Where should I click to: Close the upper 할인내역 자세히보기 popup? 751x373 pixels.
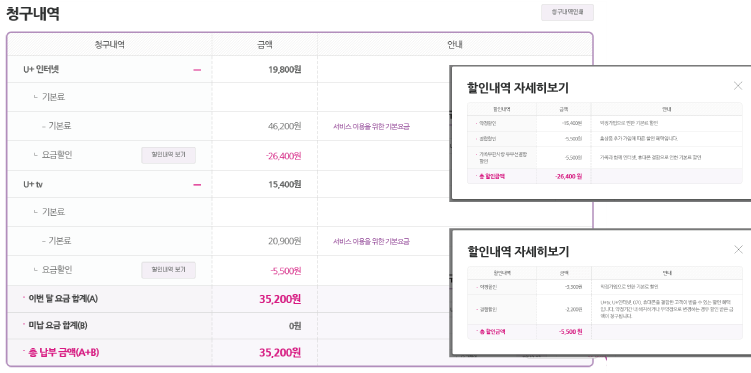[738, 86]
